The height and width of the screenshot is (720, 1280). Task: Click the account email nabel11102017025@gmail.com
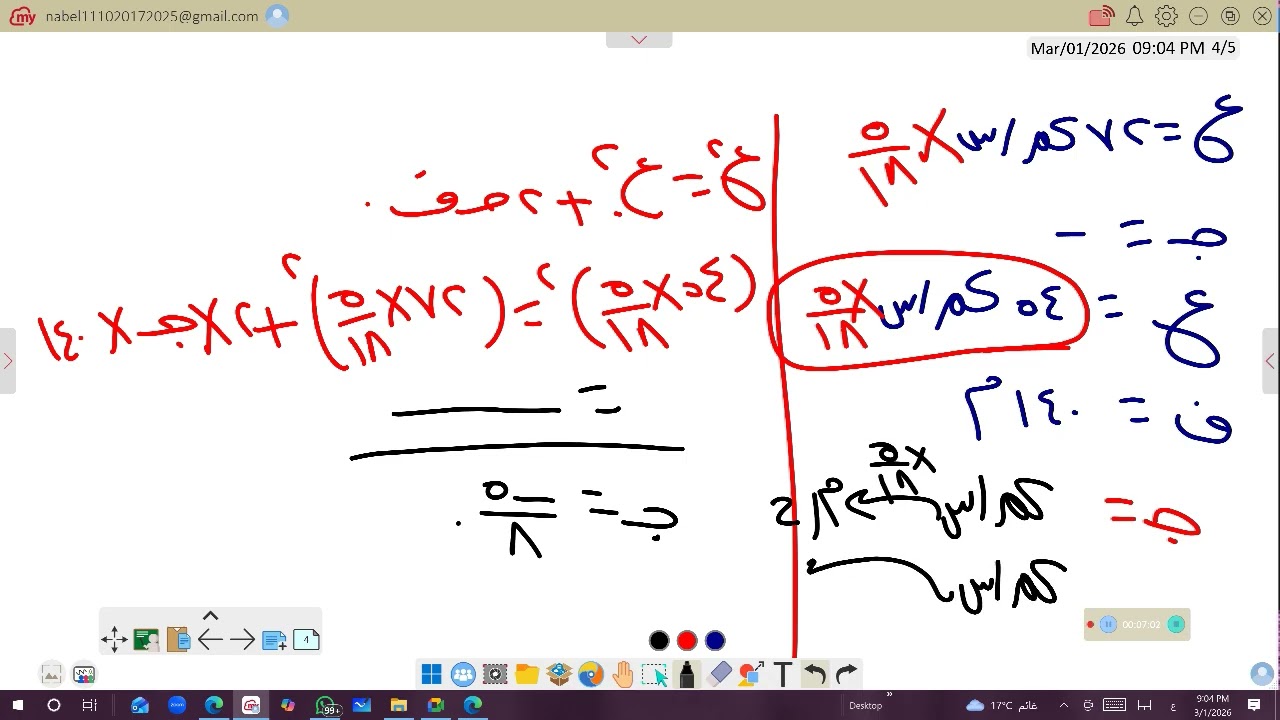[151, 16]
